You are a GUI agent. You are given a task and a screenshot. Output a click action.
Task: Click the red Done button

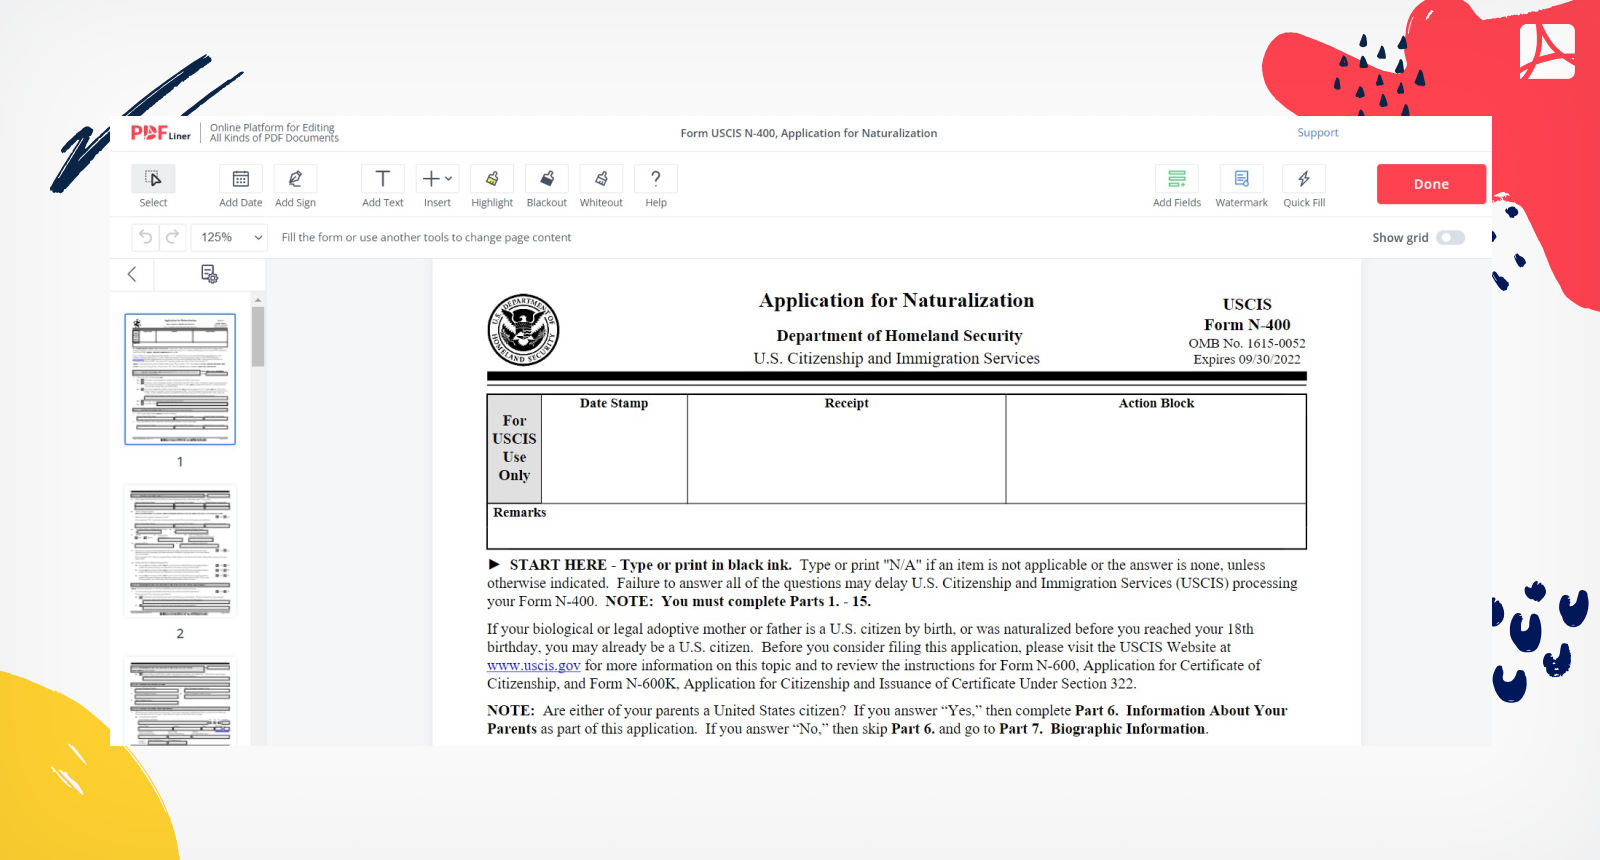tap(1431, 184)
